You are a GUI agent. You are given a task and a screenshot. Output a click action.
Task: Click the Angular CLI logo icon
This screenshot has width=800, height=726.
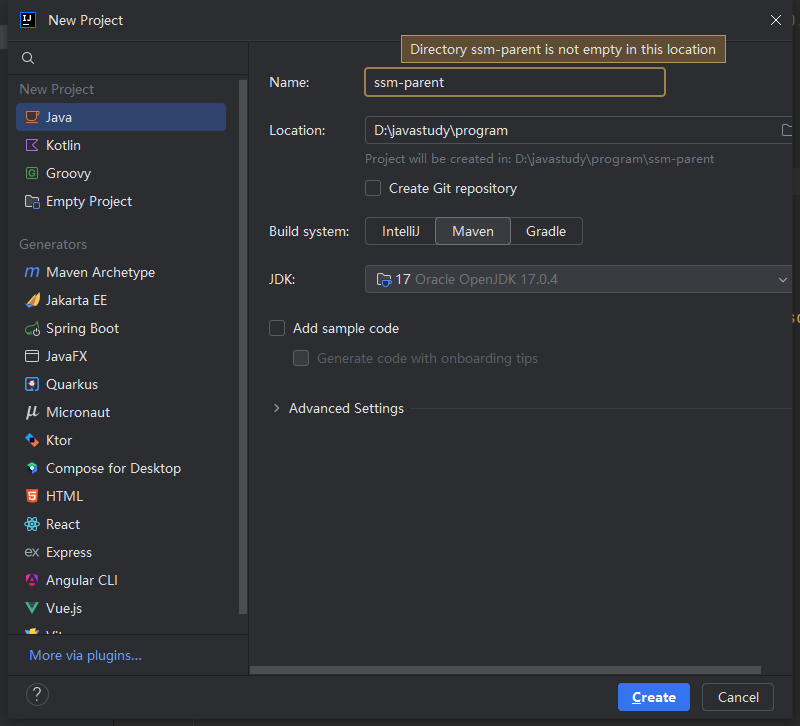coord(32,580)
